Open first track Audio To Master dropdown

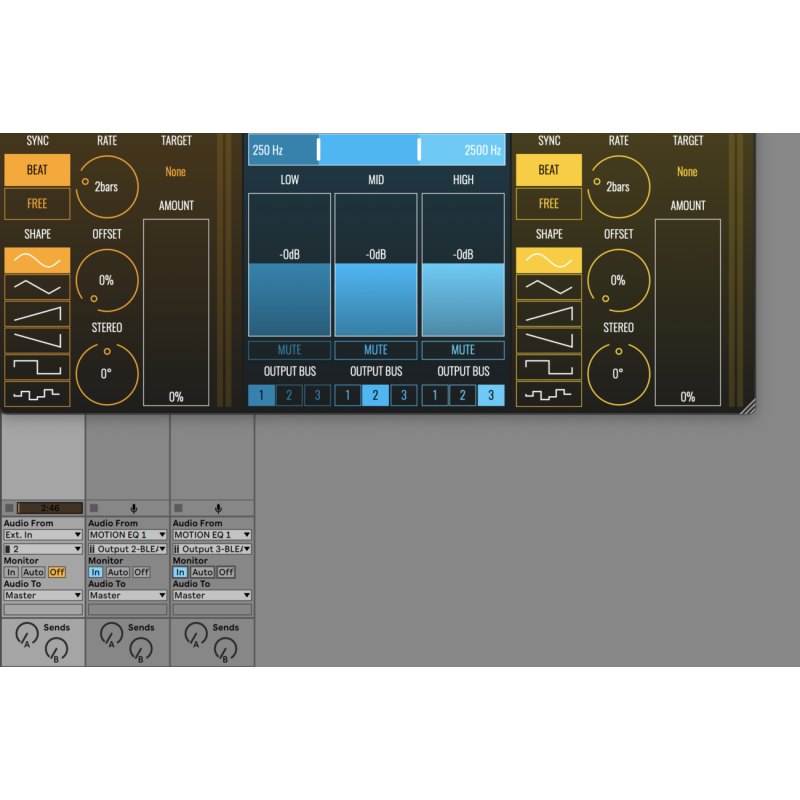coord(43,595)
